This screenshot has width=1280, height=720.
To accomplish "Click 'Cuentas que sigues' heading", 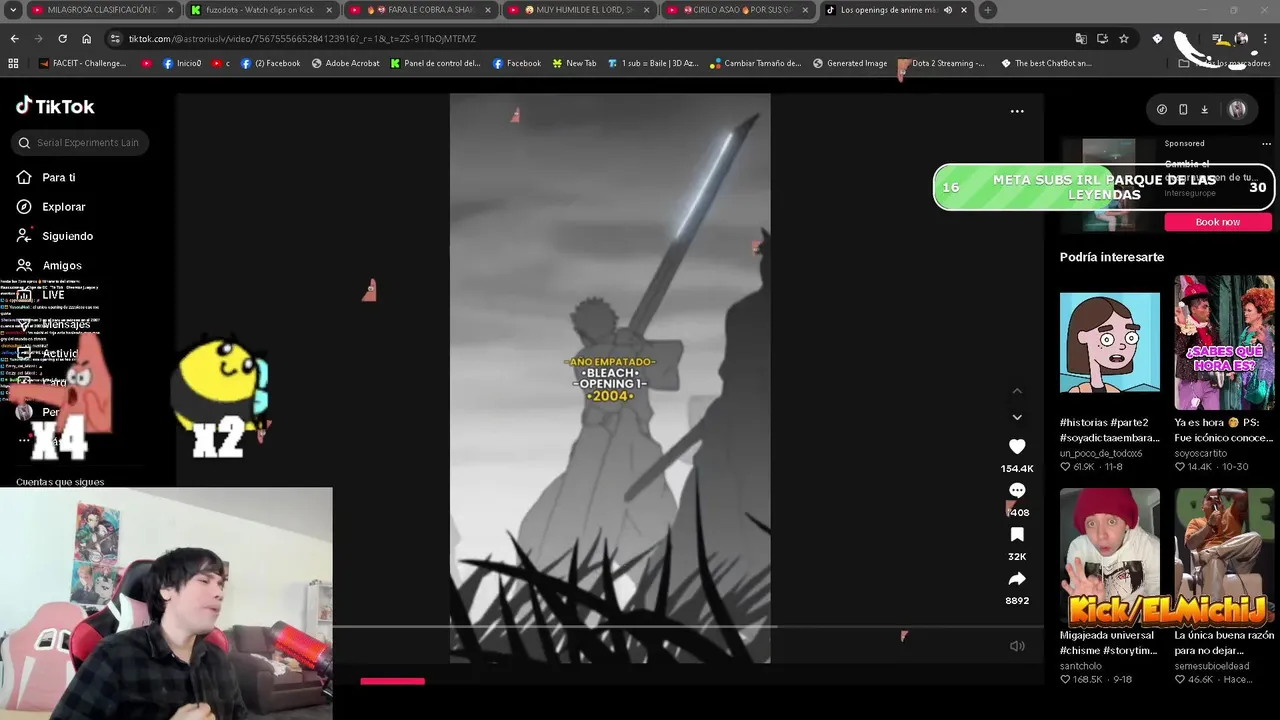I will coord(60,482).
